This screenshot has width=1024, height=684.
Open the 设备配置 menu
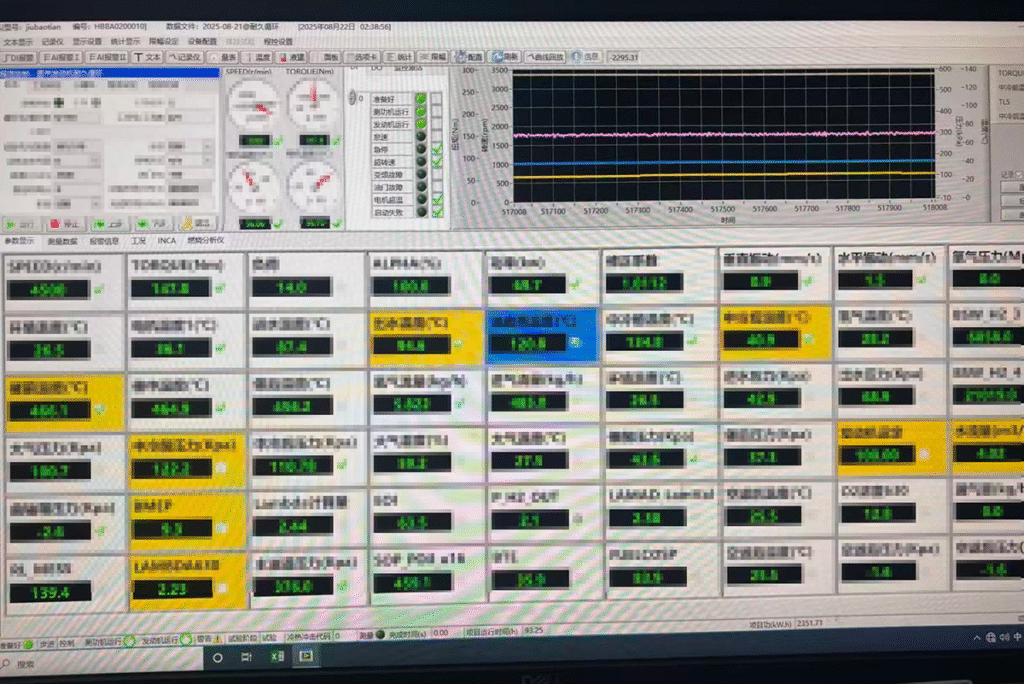[x=202, y=42]
